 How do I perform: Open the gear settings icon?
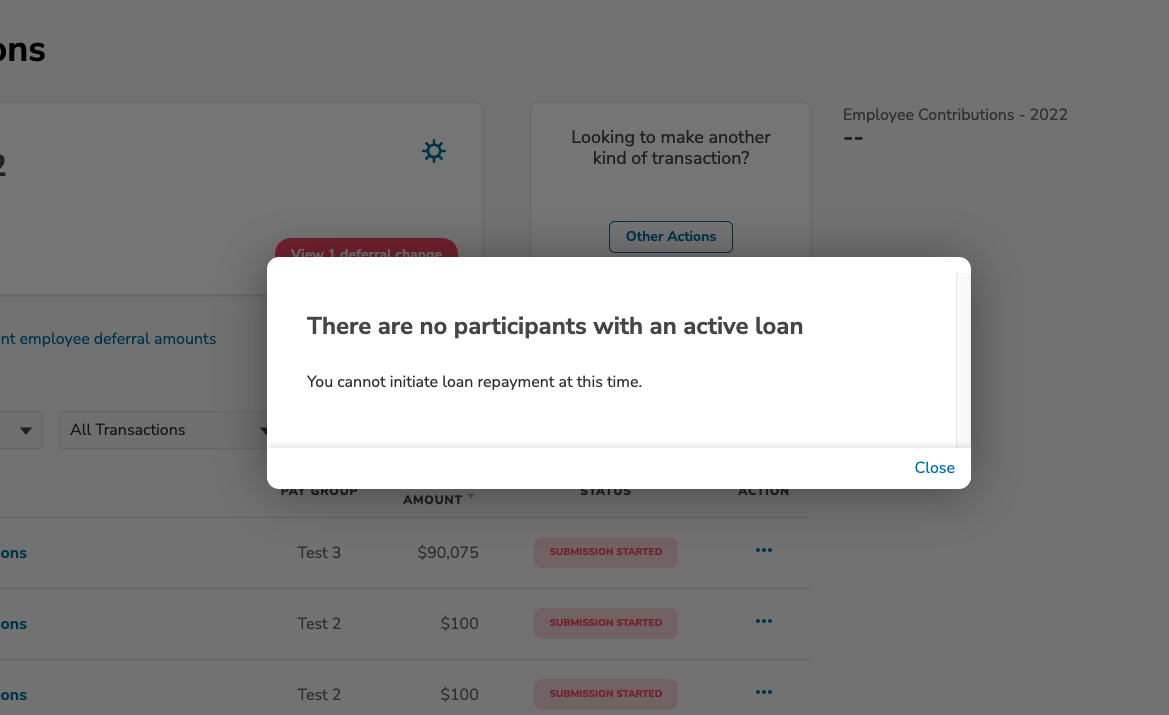pos(434,151)
